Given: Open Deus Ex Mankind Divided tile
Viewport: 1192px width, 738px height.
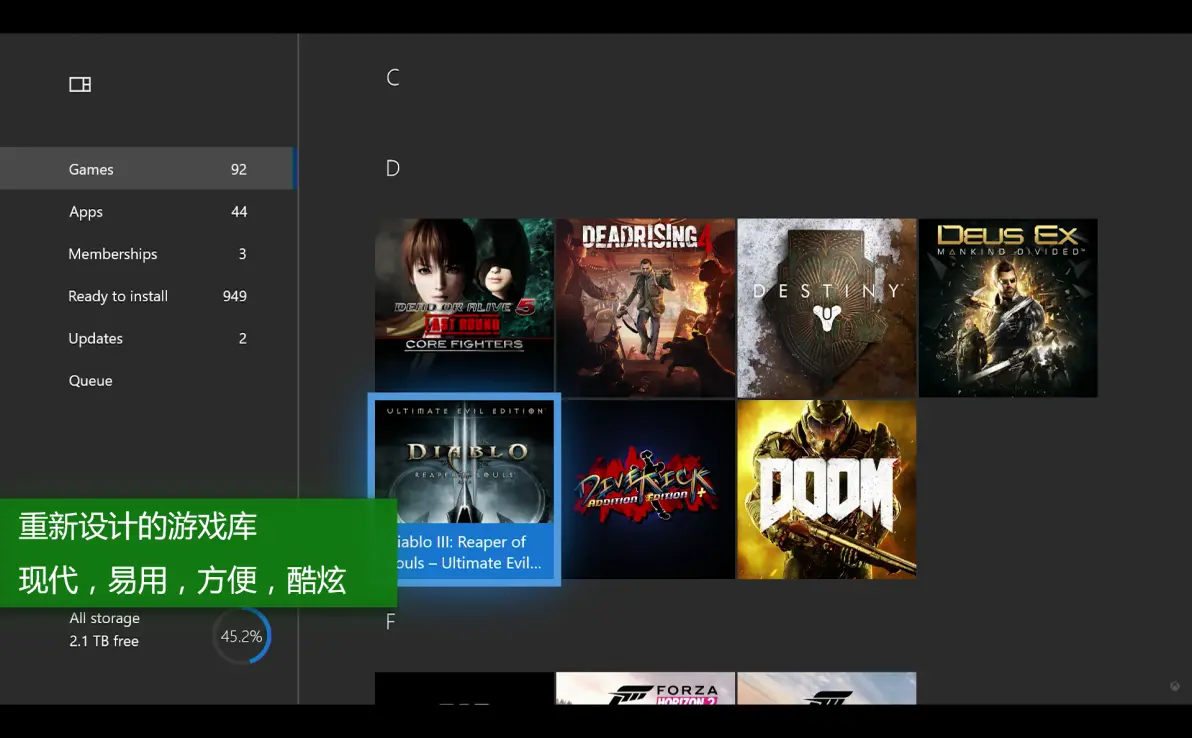Looking at the screenshot, I should coord(1008,308).
